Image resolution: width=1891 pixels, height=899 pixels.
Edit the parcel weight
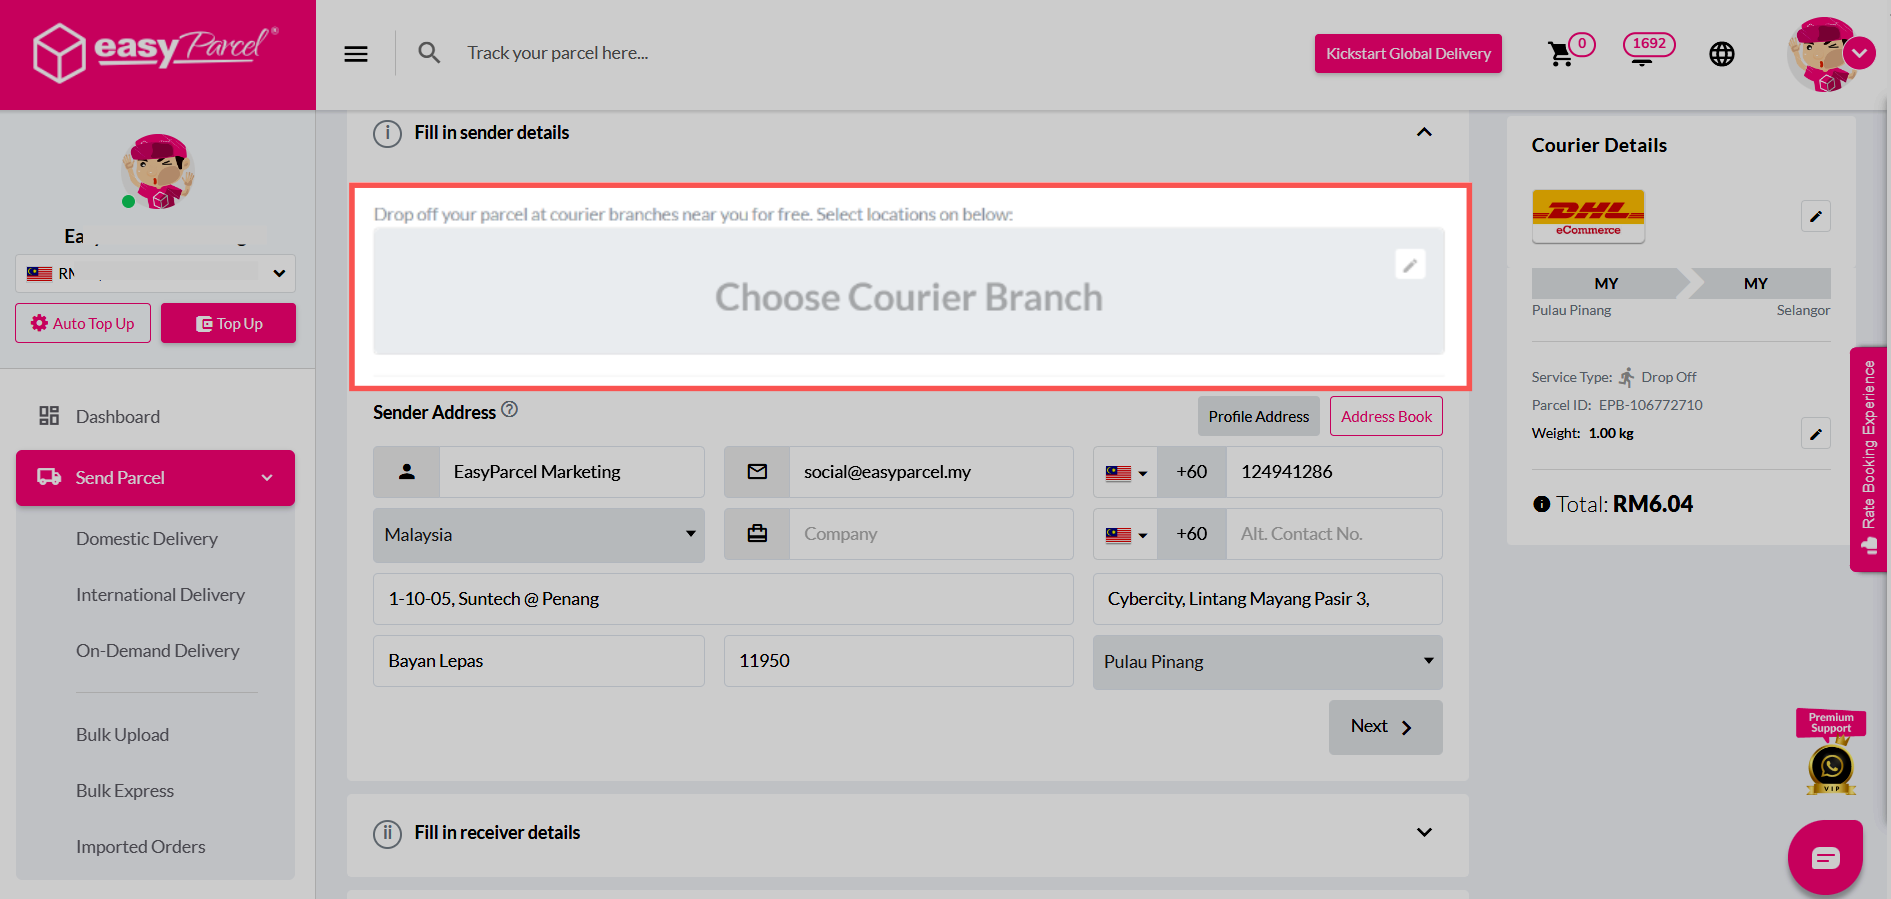tap(1816, 433)
